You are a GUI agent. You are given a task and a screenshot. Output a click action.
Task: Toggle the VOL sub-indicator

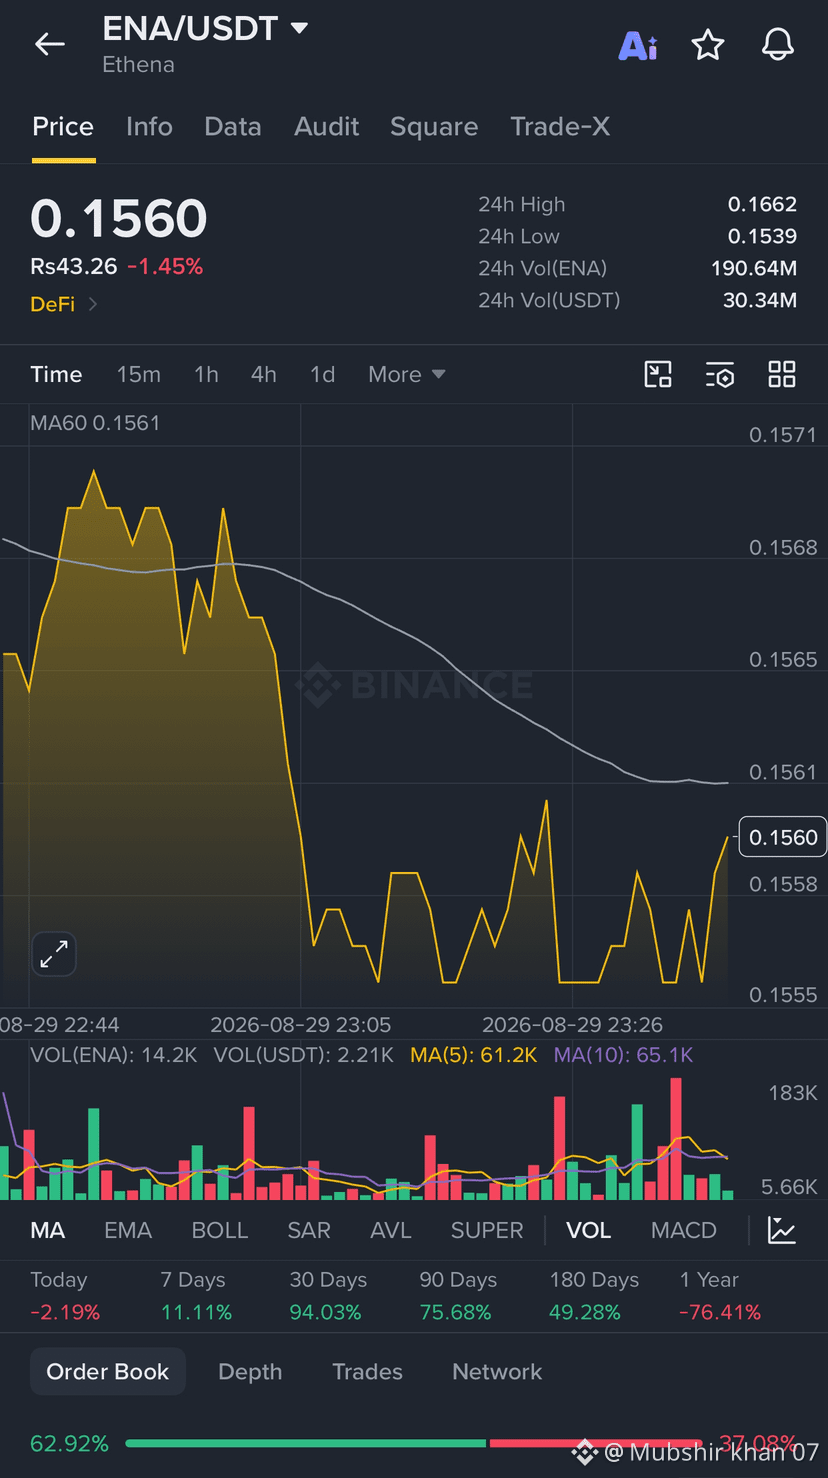(x=589, y=1230)
